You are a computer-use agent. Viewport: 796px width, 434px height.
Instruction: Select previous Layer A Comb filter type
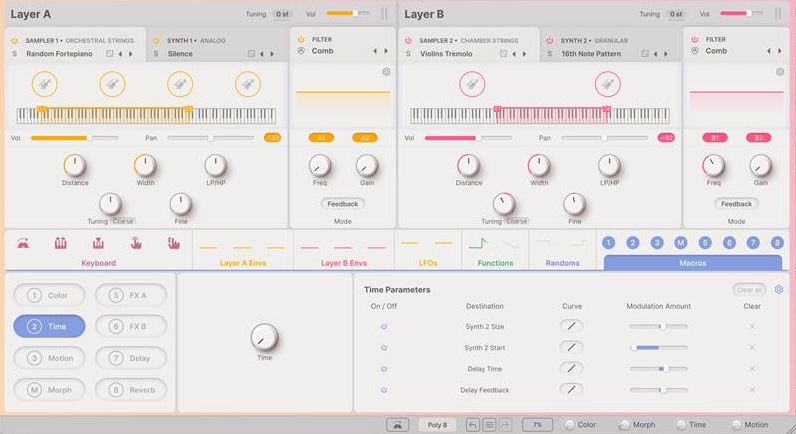[375, 51]
